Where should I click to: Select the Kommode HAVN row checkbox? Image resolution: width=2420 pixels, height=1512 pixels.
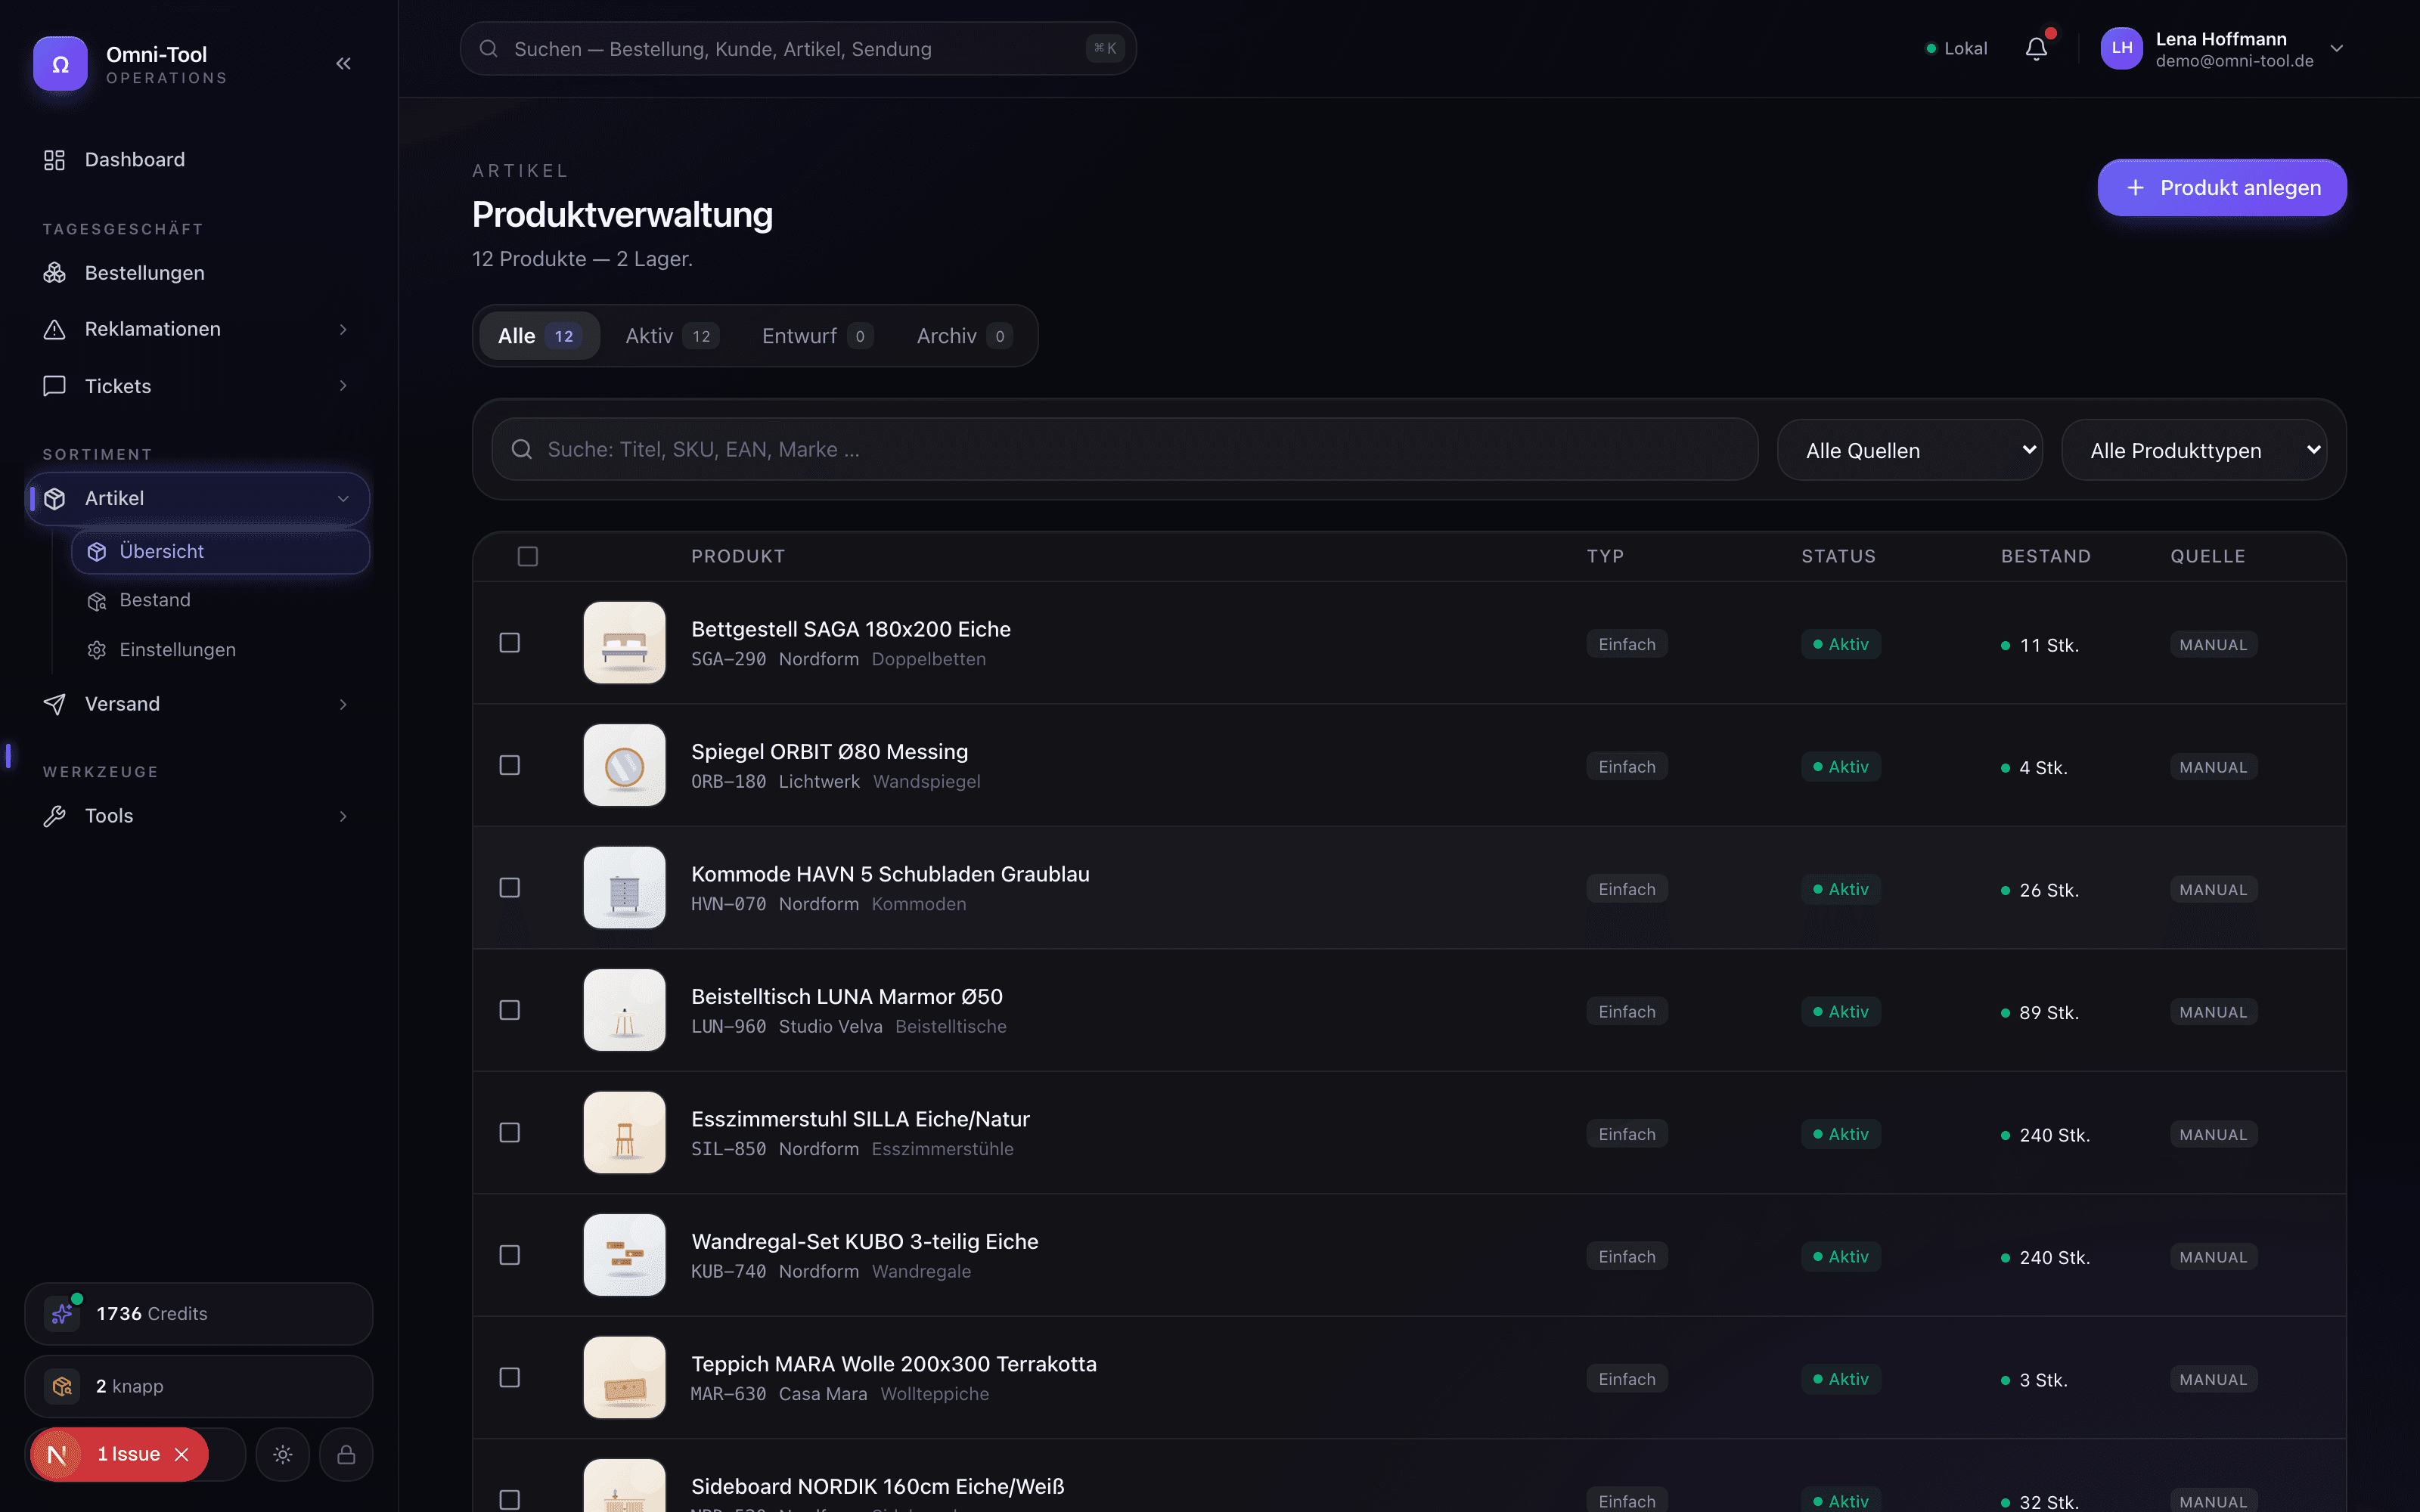tap(510, 888)
